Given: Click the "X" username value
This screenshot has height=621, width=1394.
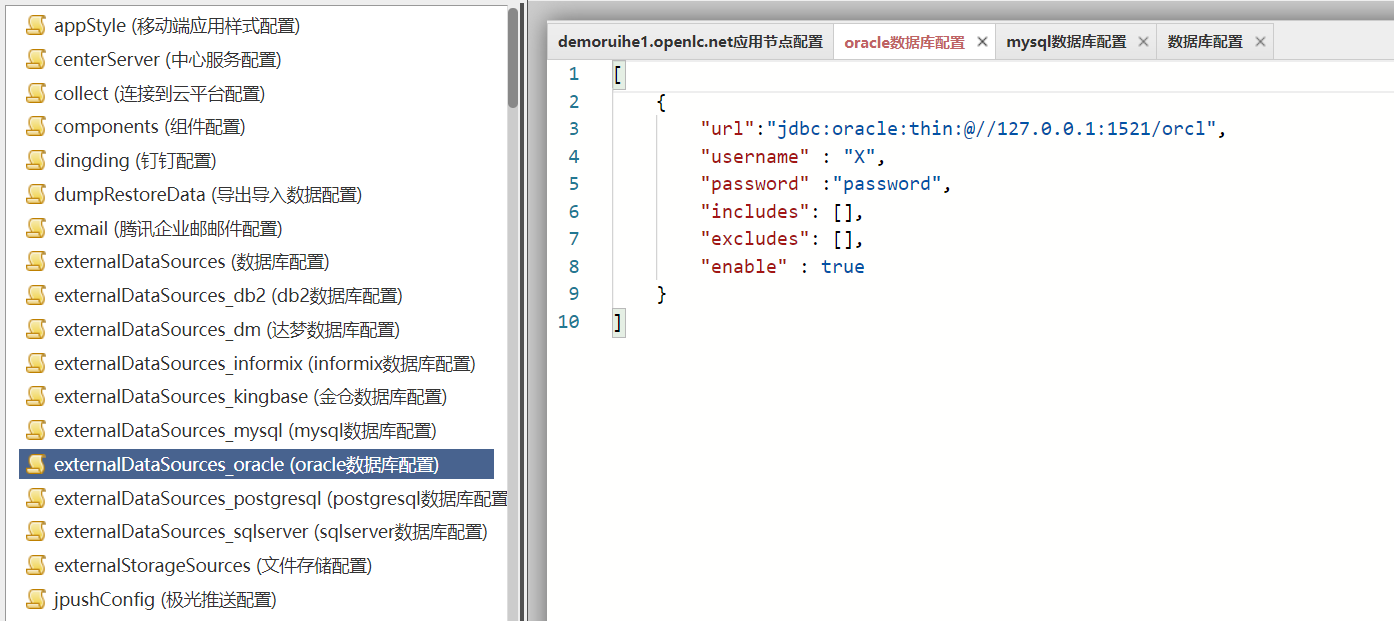Looking at the screenshot, I should (859, 157).
